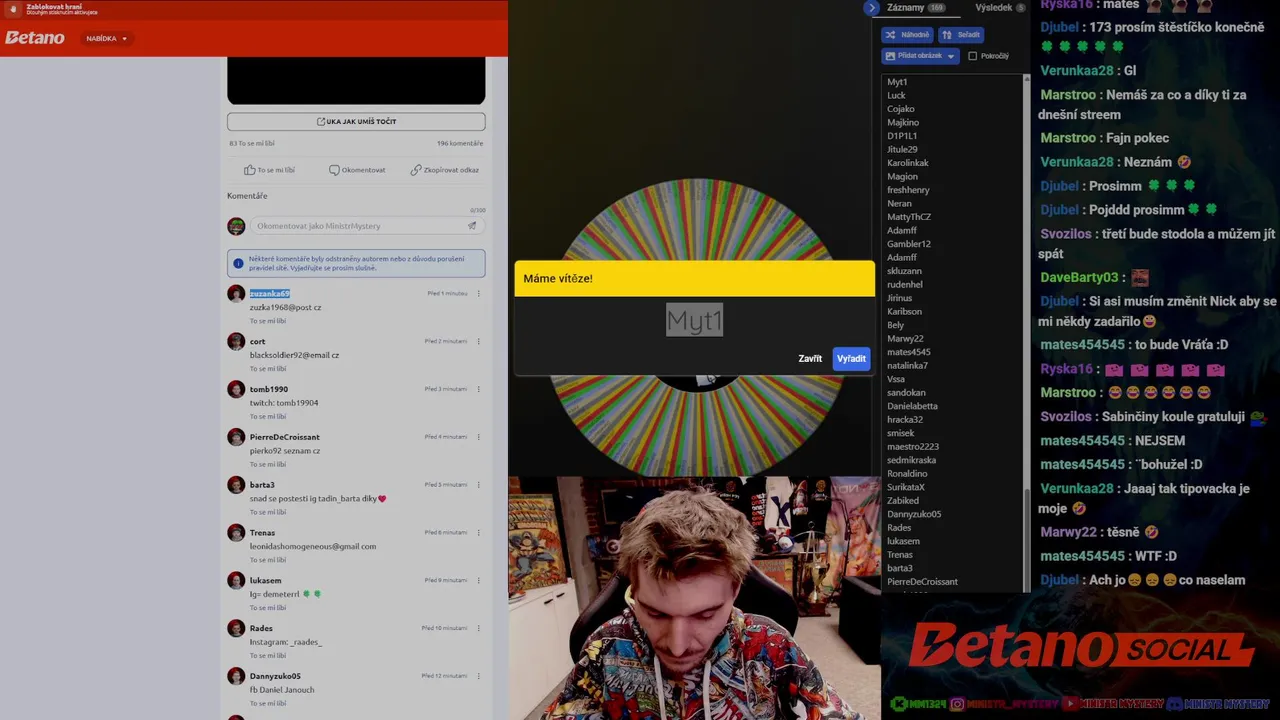This screenshot has width=1280, height=720.
Task: Like zuzanka69's comment
Action: [268, 321]
